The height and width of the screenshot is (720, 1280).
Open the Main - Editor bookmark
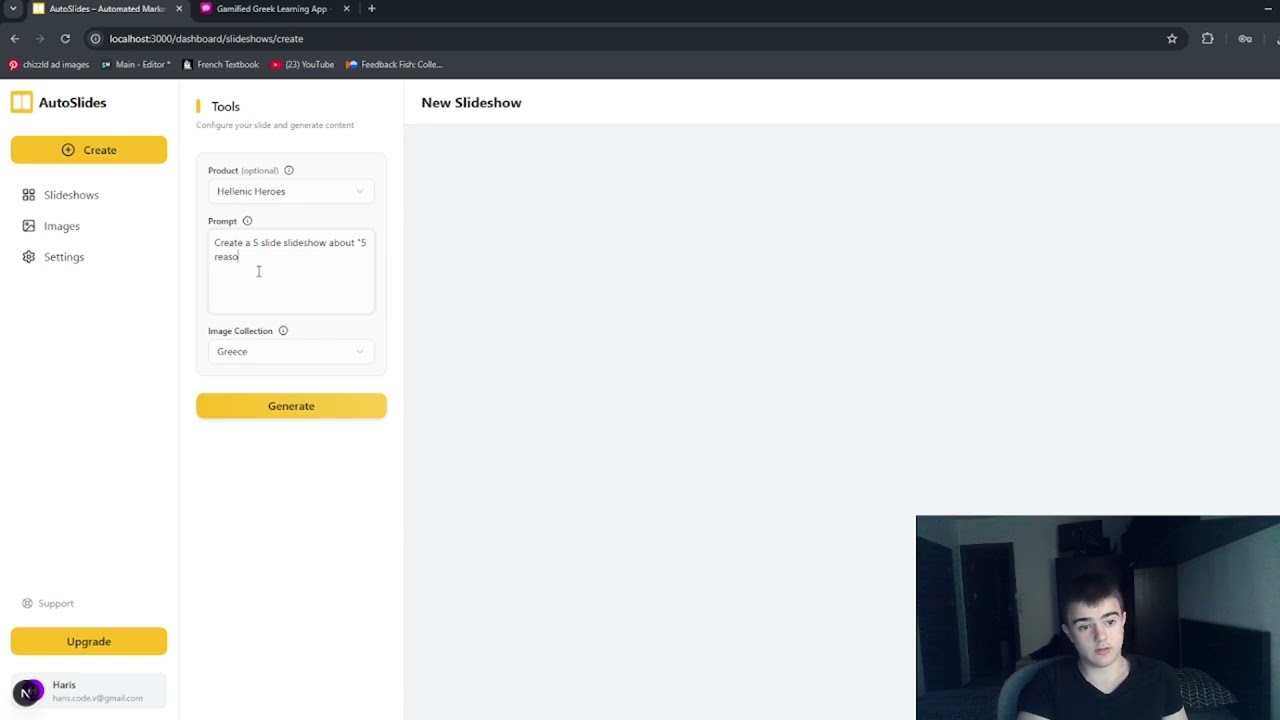click(x=136, y=65)
